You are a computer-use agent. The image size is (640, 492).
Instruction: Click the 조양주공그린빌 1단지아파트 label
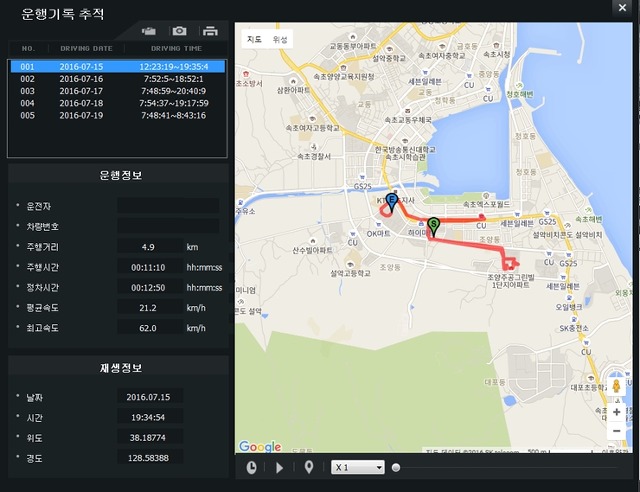coord(511,281)
